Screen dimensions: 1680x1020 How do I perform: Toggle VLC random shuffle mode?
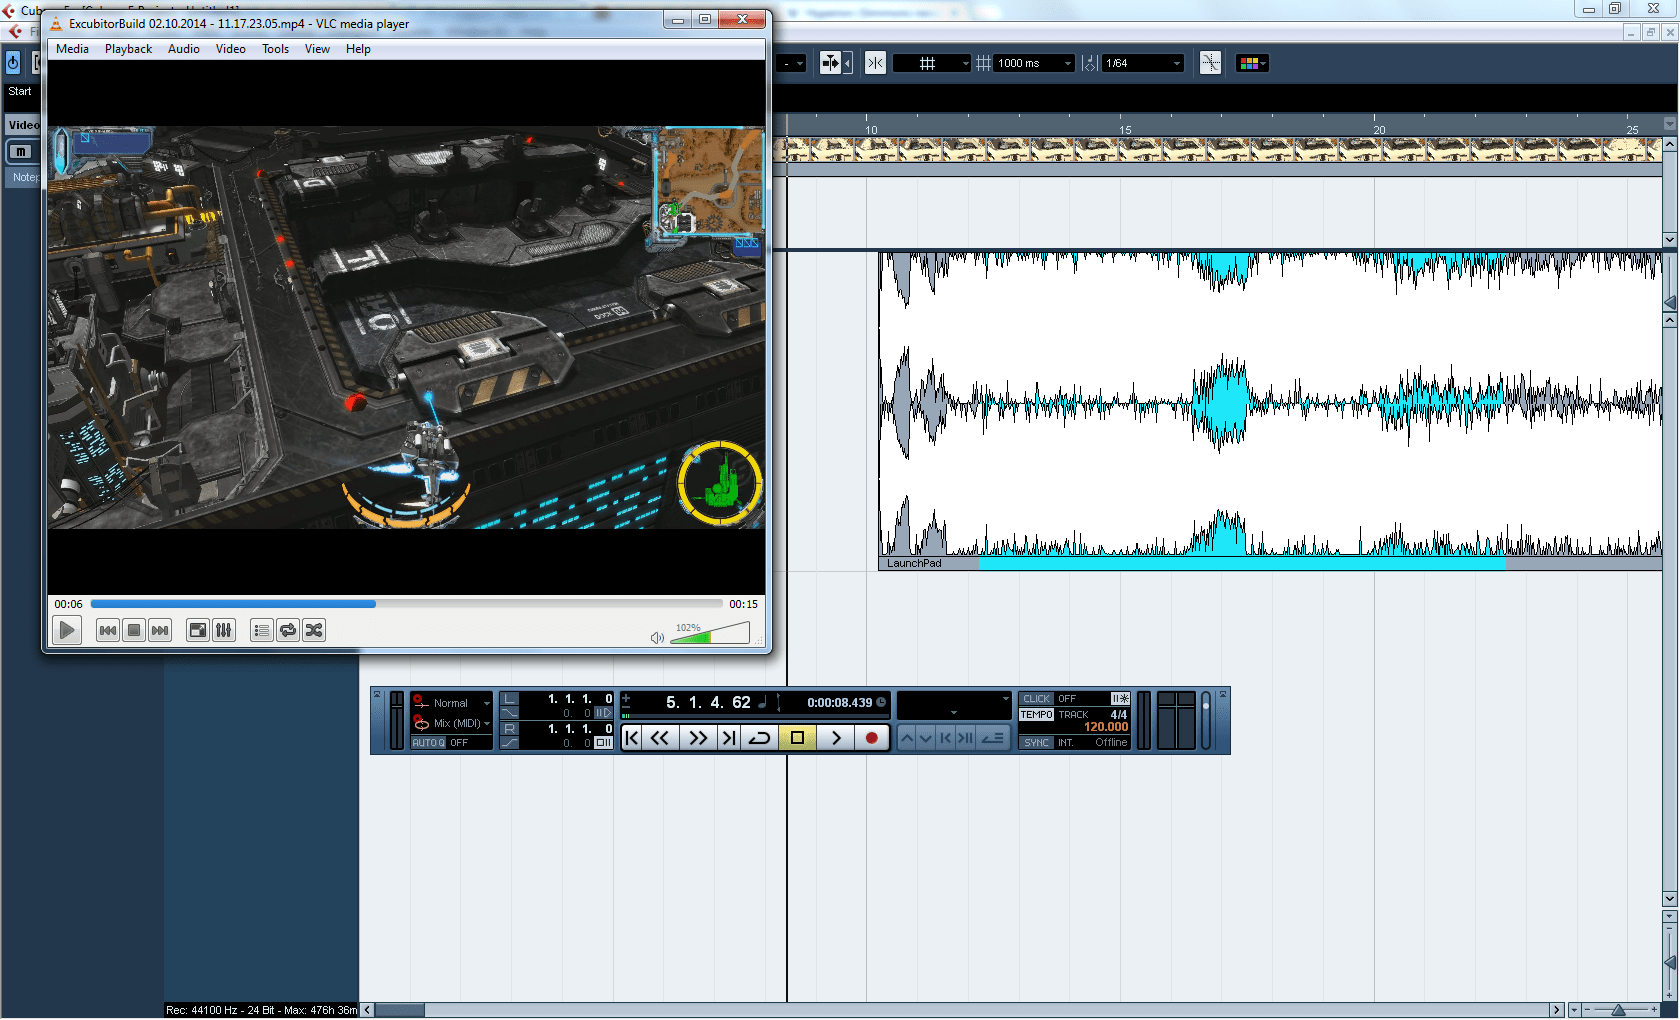pyautogui.click(x=314, y=630)
